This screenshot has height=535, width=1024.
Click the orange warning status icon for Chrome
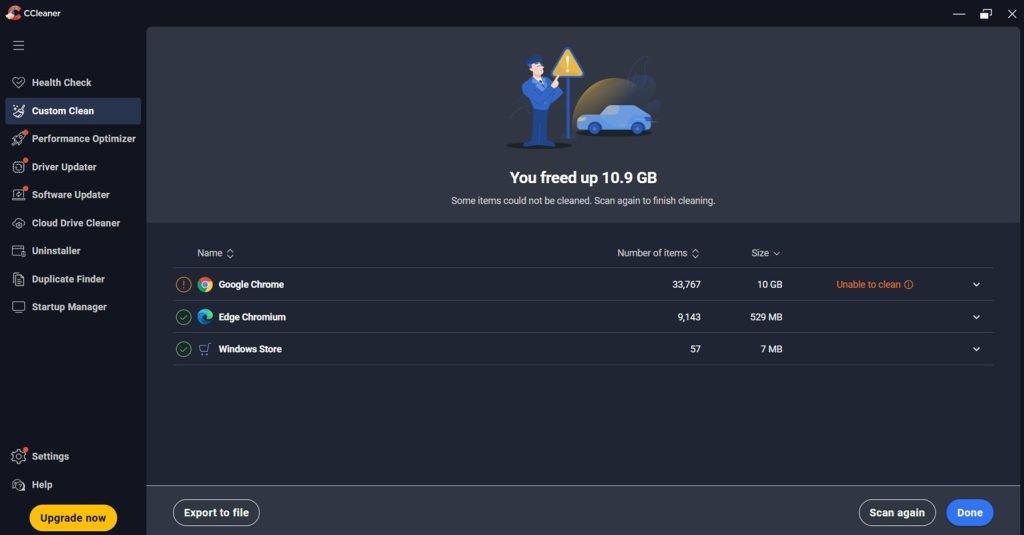tap(184, 284)
